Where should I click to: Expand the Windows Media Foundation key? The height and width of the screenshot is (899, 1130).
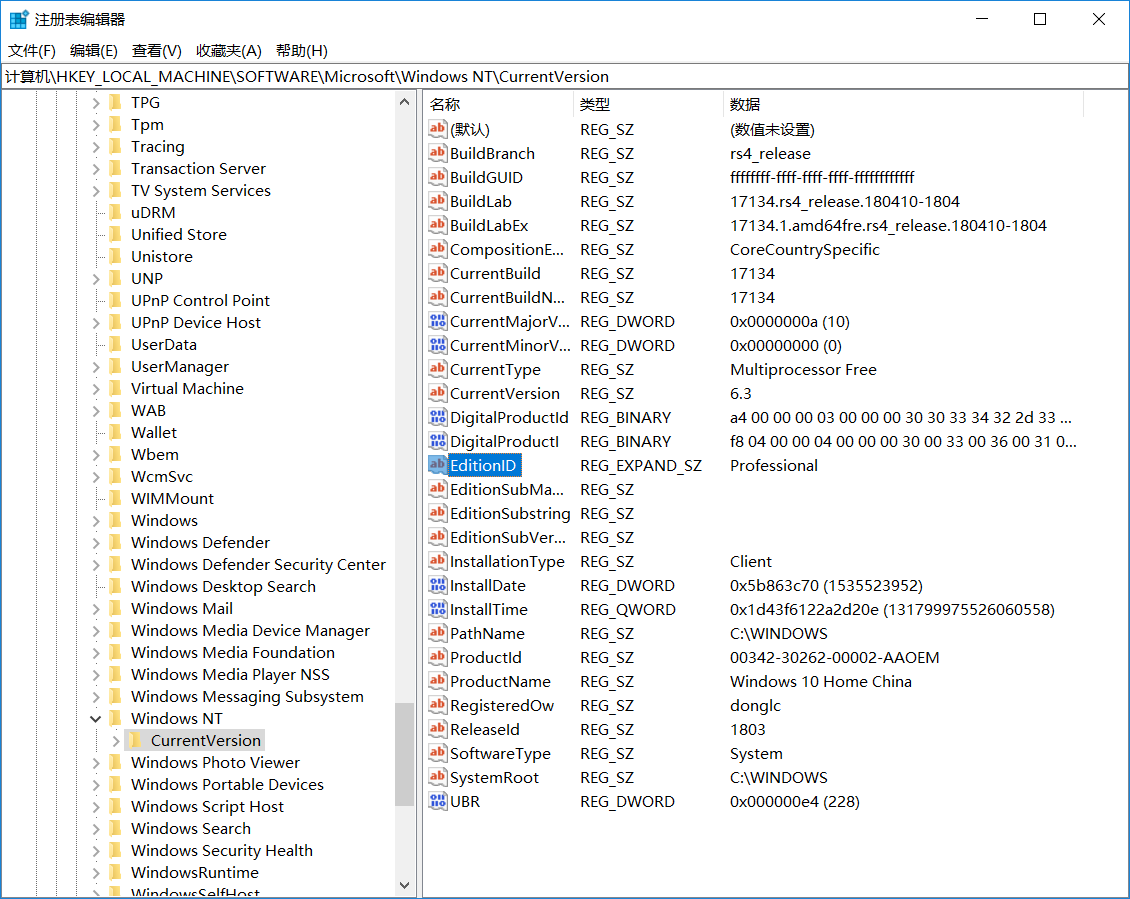(96, 652)
